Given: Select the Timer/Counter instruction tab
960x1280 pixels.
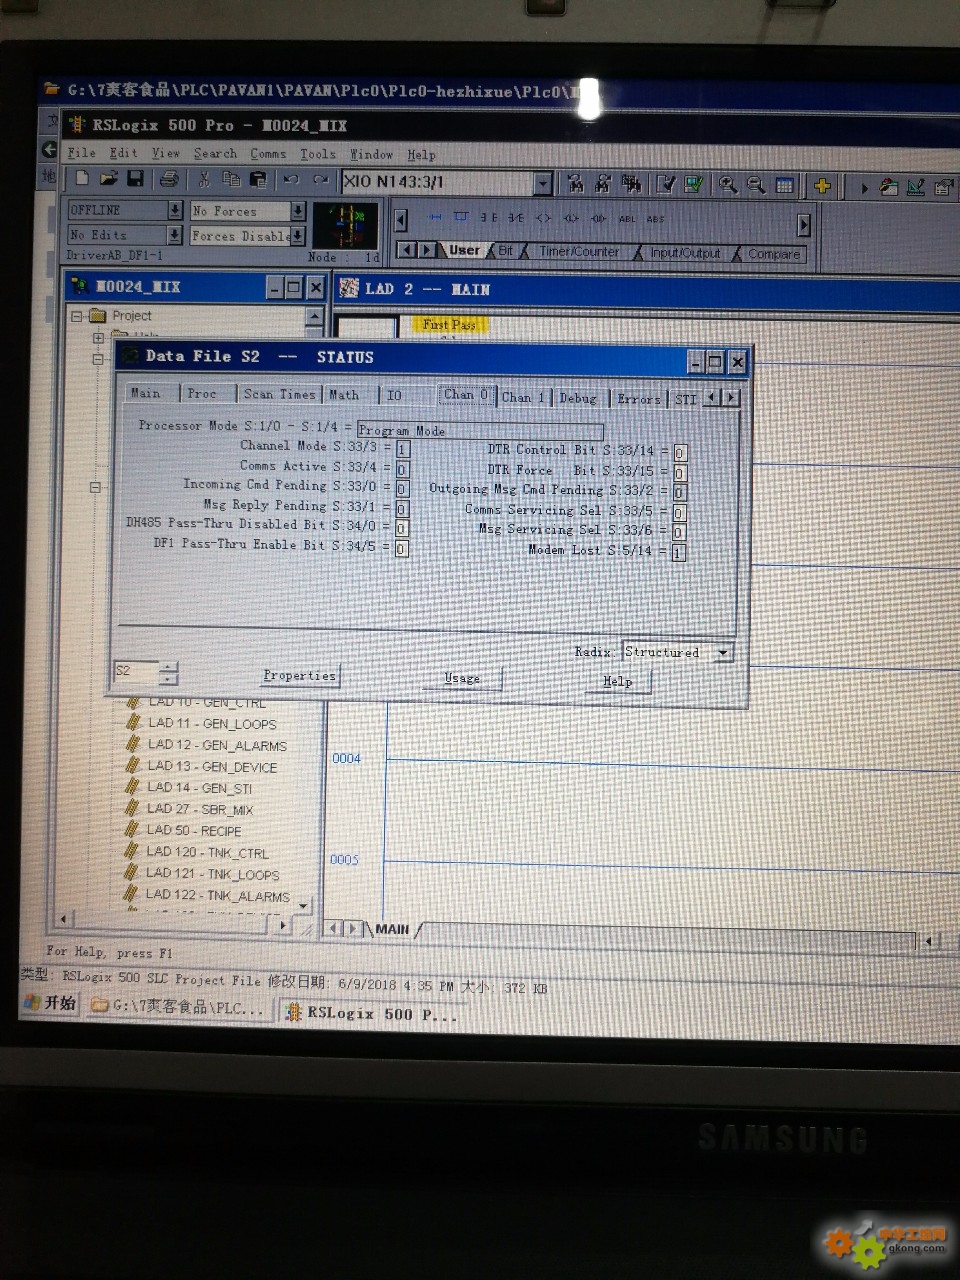Looking at the screenshot, I should tap(579, 252).
